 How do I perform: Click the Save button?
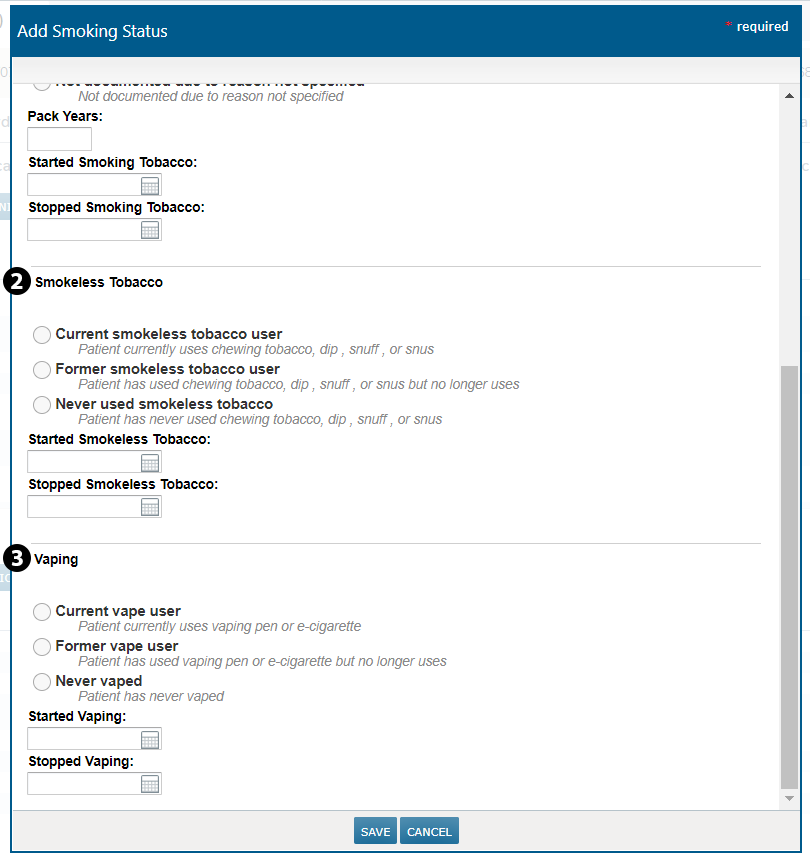click(x=375, y=831)
